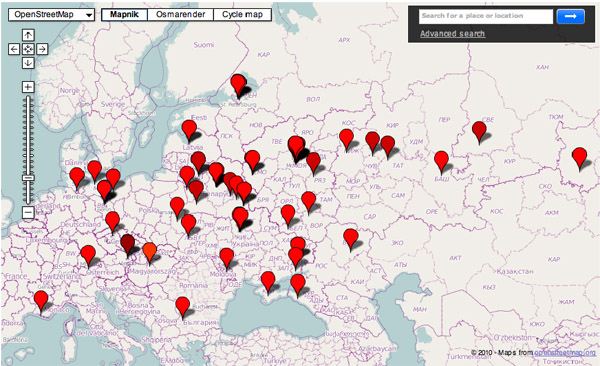600x366 pixels.
Task: Open the OpenStreetMap layer dropdown
Action: (51, 15)
